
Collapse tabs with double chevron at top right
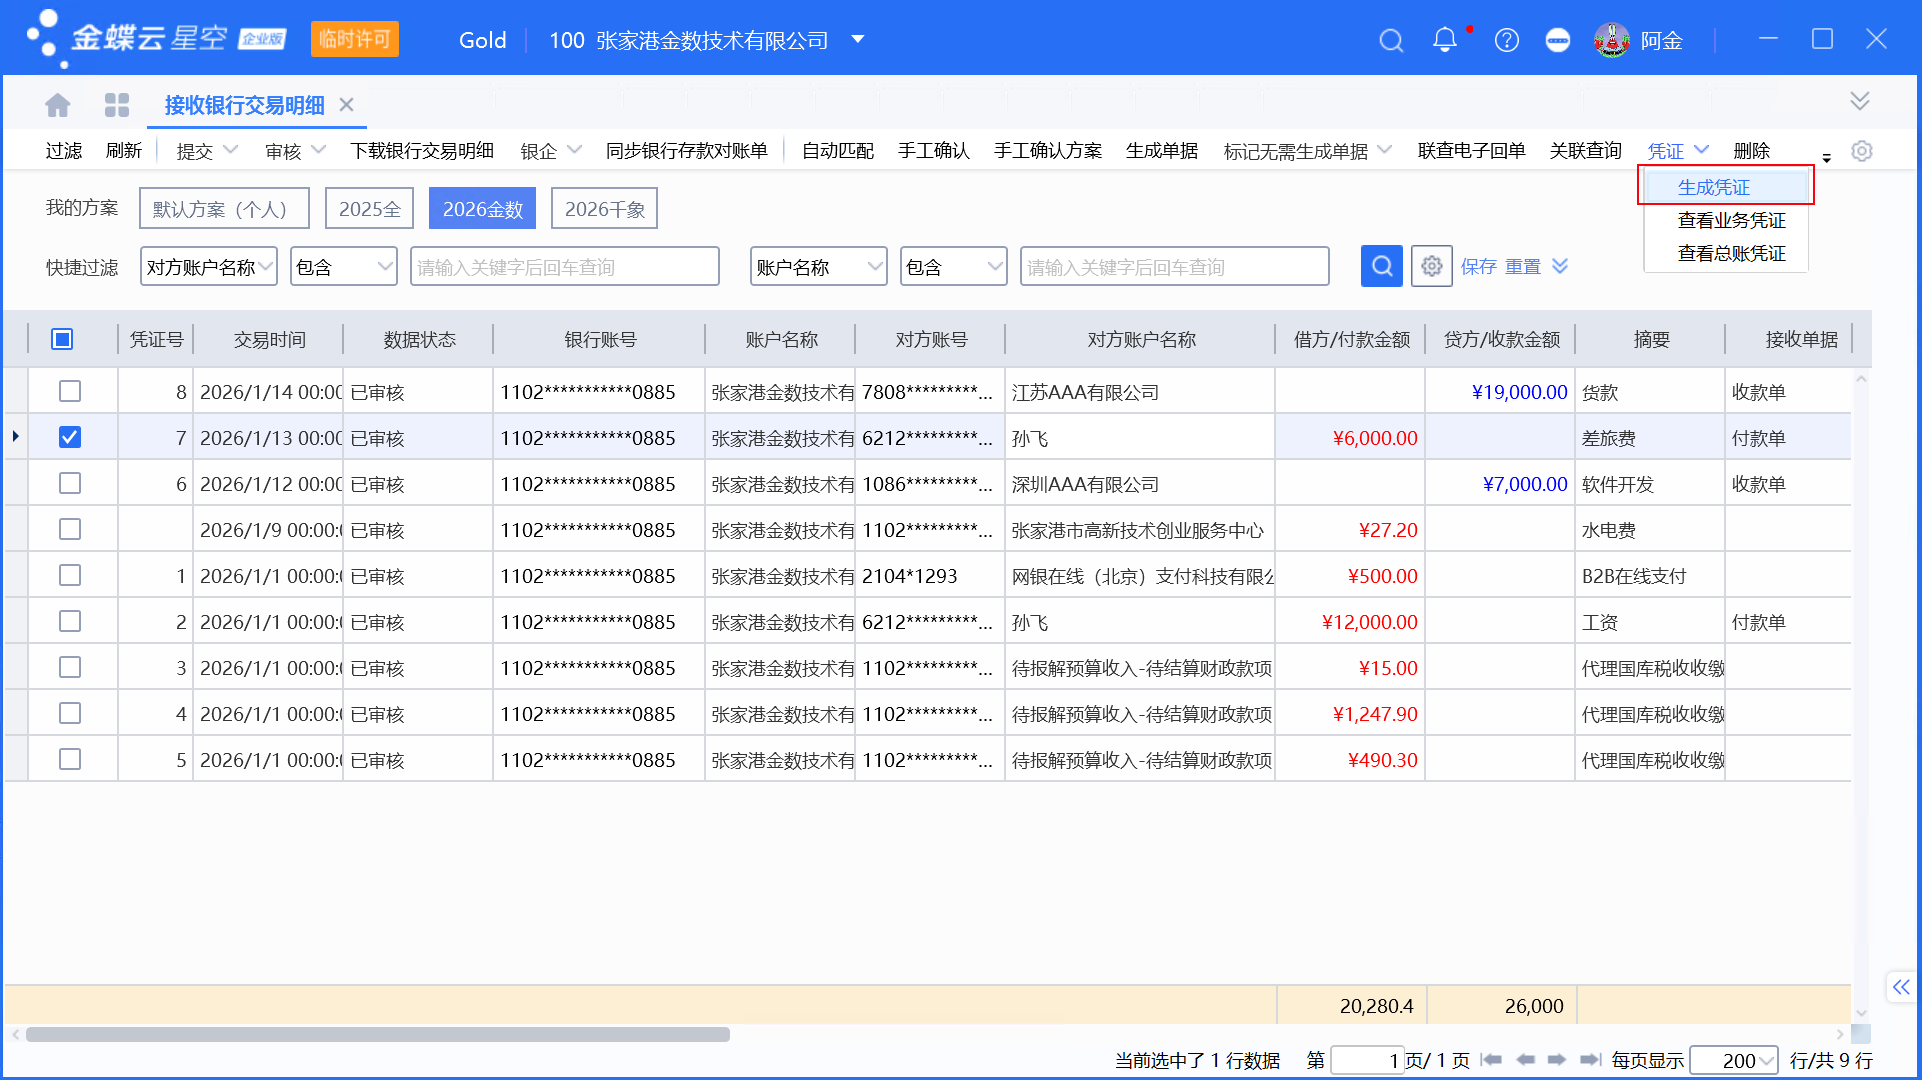click(x=1859, y=101)
